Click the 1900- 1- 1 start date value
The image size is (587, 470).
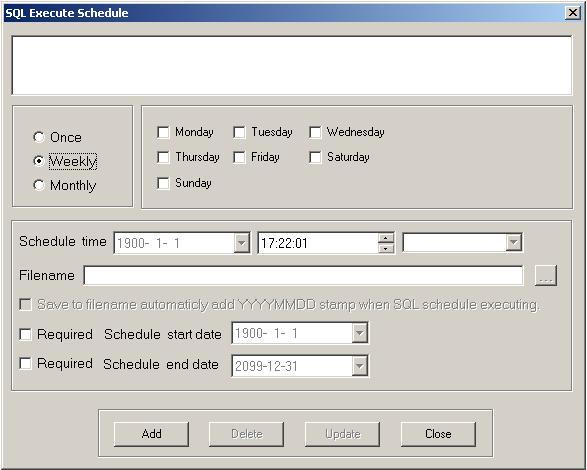point(266,333)
